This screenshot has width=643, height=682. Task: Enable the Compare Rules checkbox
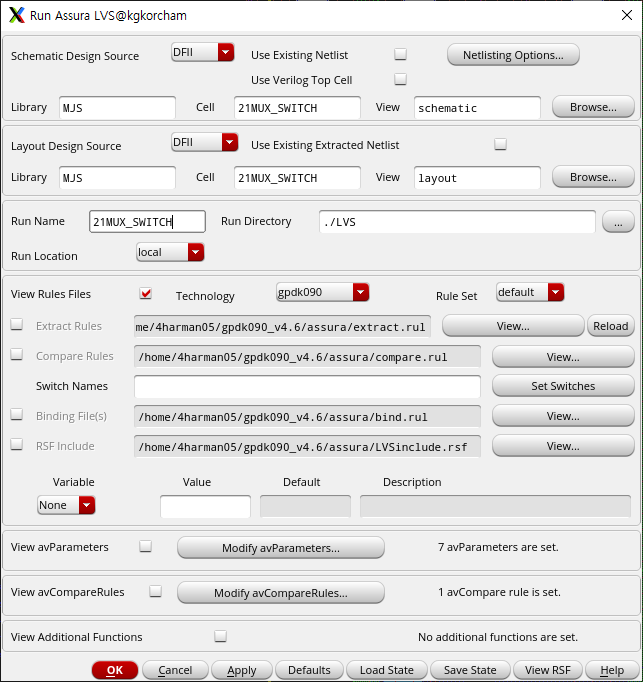(x=17, y=354)
